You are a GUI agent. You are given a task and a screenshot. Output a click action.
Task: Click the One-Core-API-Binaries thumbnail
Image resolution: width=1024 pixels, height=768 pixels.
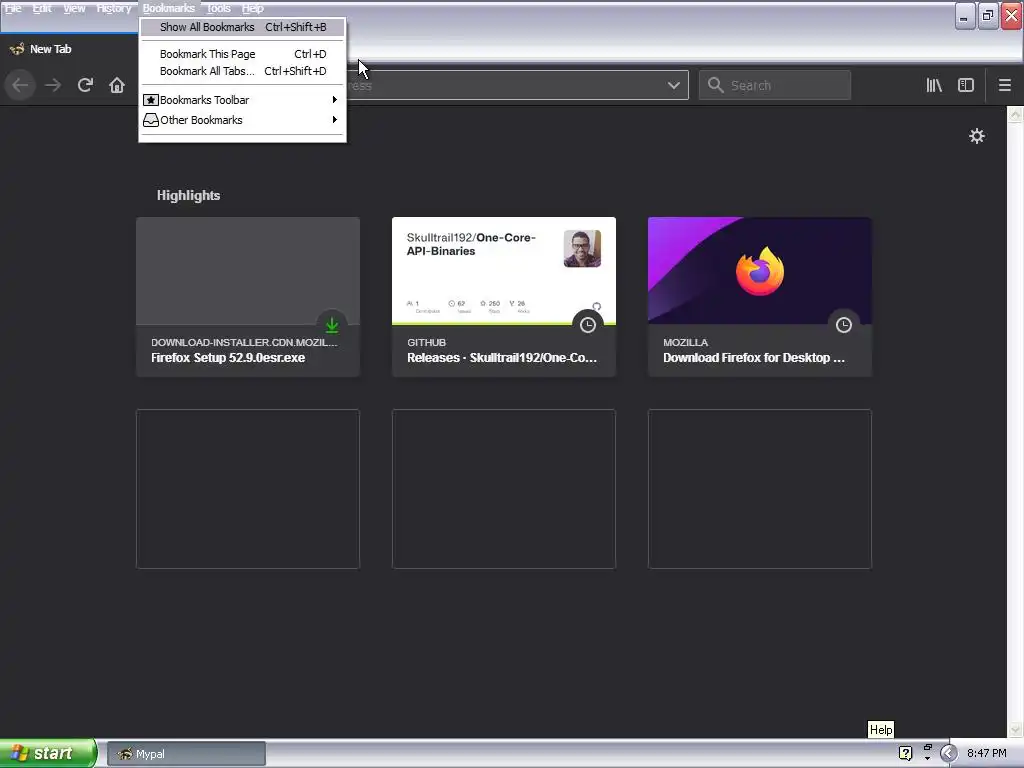[504, 270]
